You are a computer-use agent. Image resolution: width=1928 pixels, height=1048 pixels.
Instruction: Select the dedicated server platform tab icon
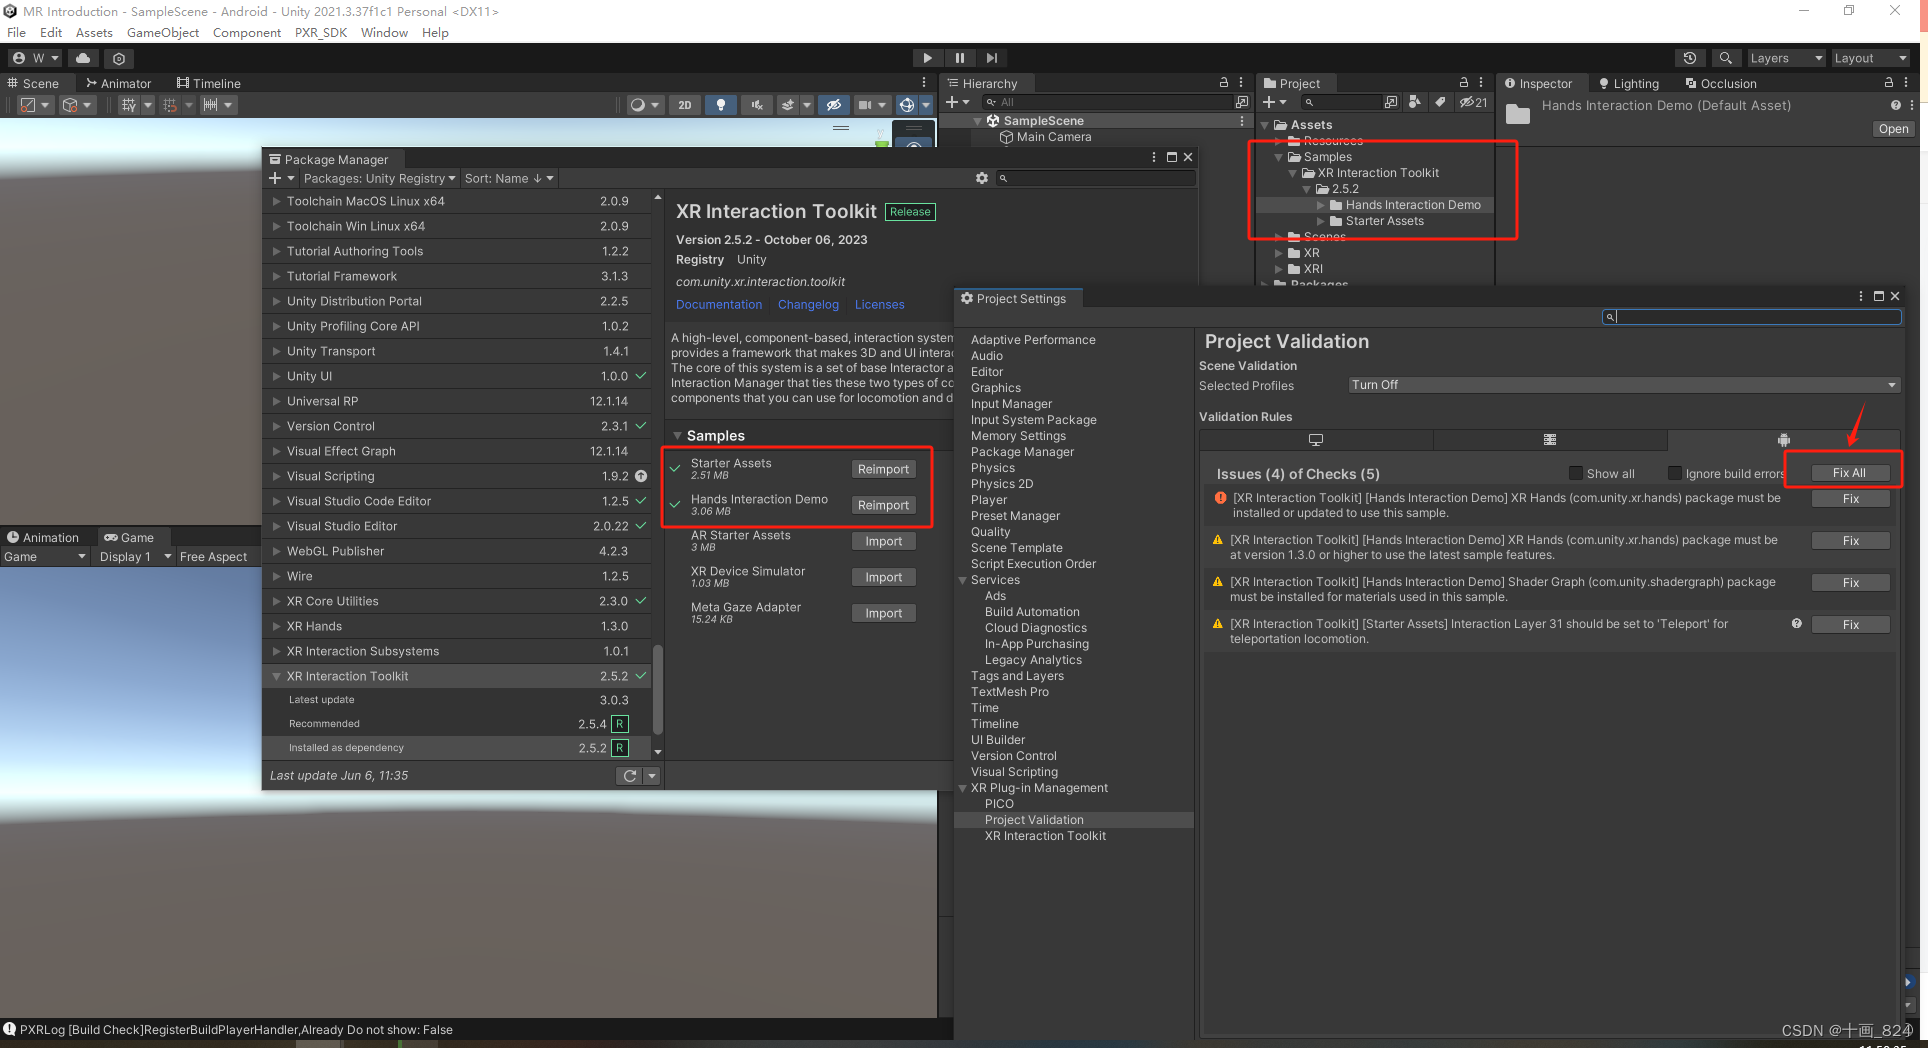coord(1550,440)
